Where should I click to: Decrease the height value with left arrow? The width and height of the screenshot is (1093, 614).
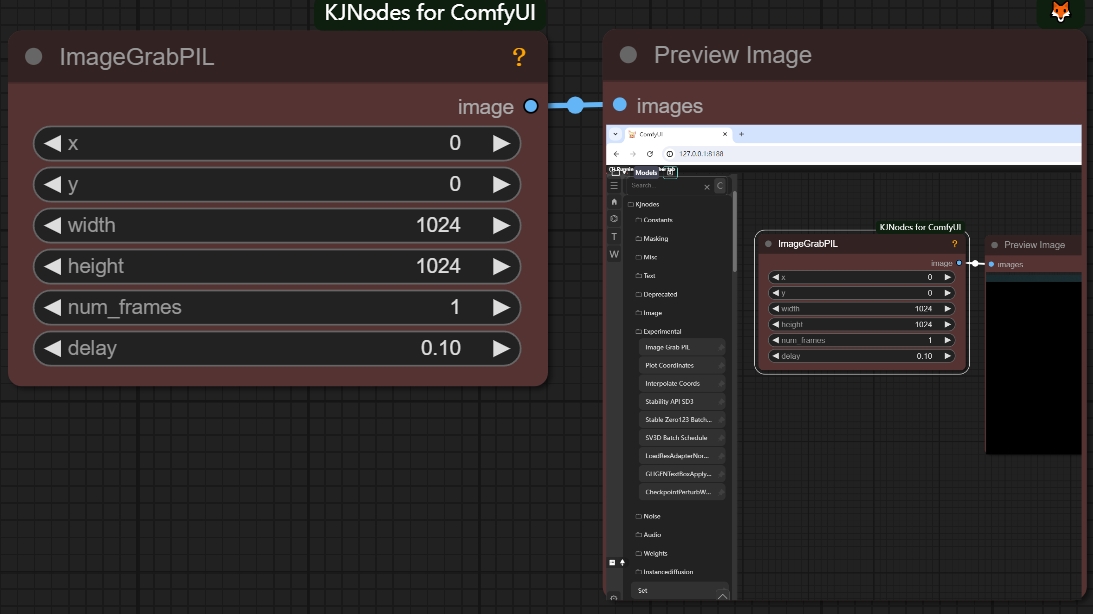[52, 266]
